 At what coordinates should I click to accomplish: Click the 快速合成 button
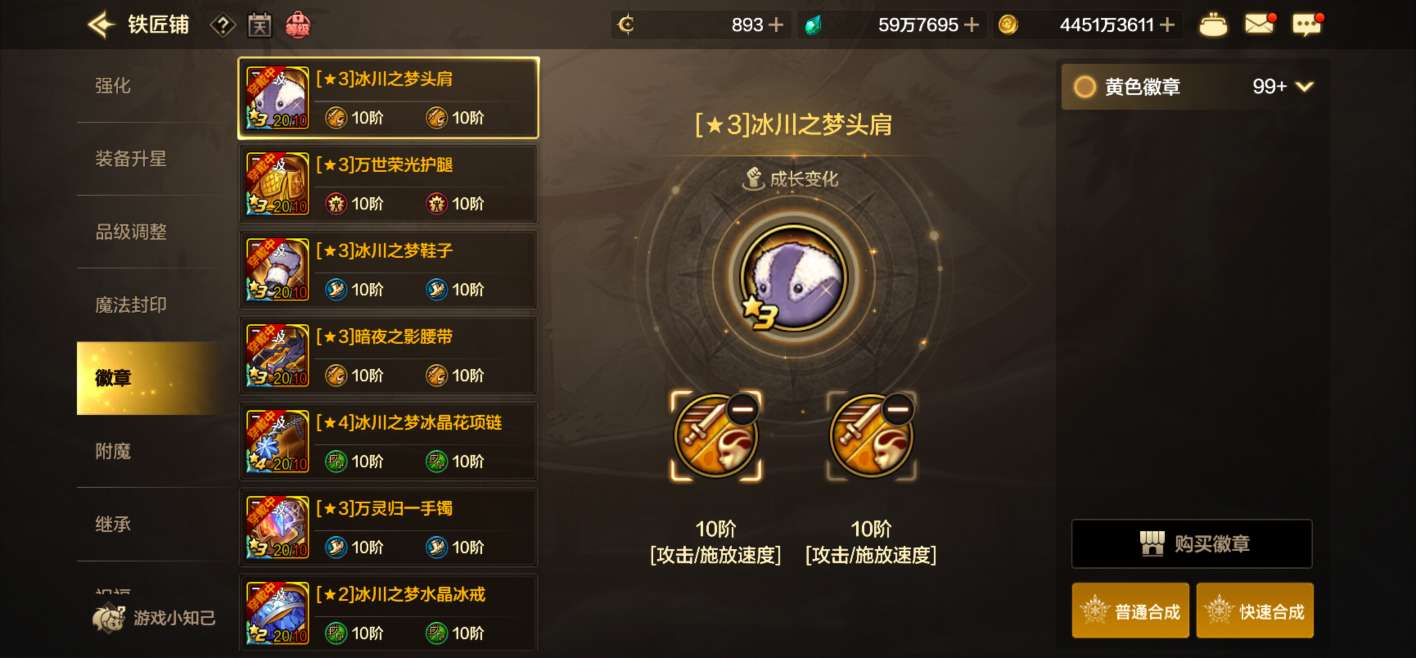(1255, 611)
